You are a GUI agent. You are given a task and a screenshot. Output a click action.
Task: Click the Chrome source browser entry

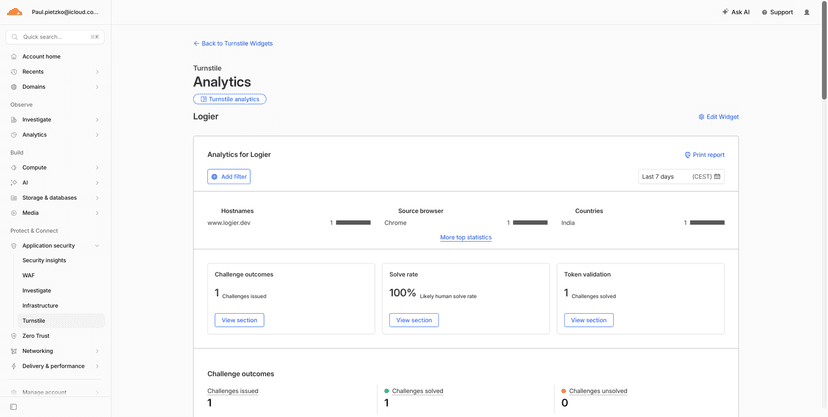(396, 223)
